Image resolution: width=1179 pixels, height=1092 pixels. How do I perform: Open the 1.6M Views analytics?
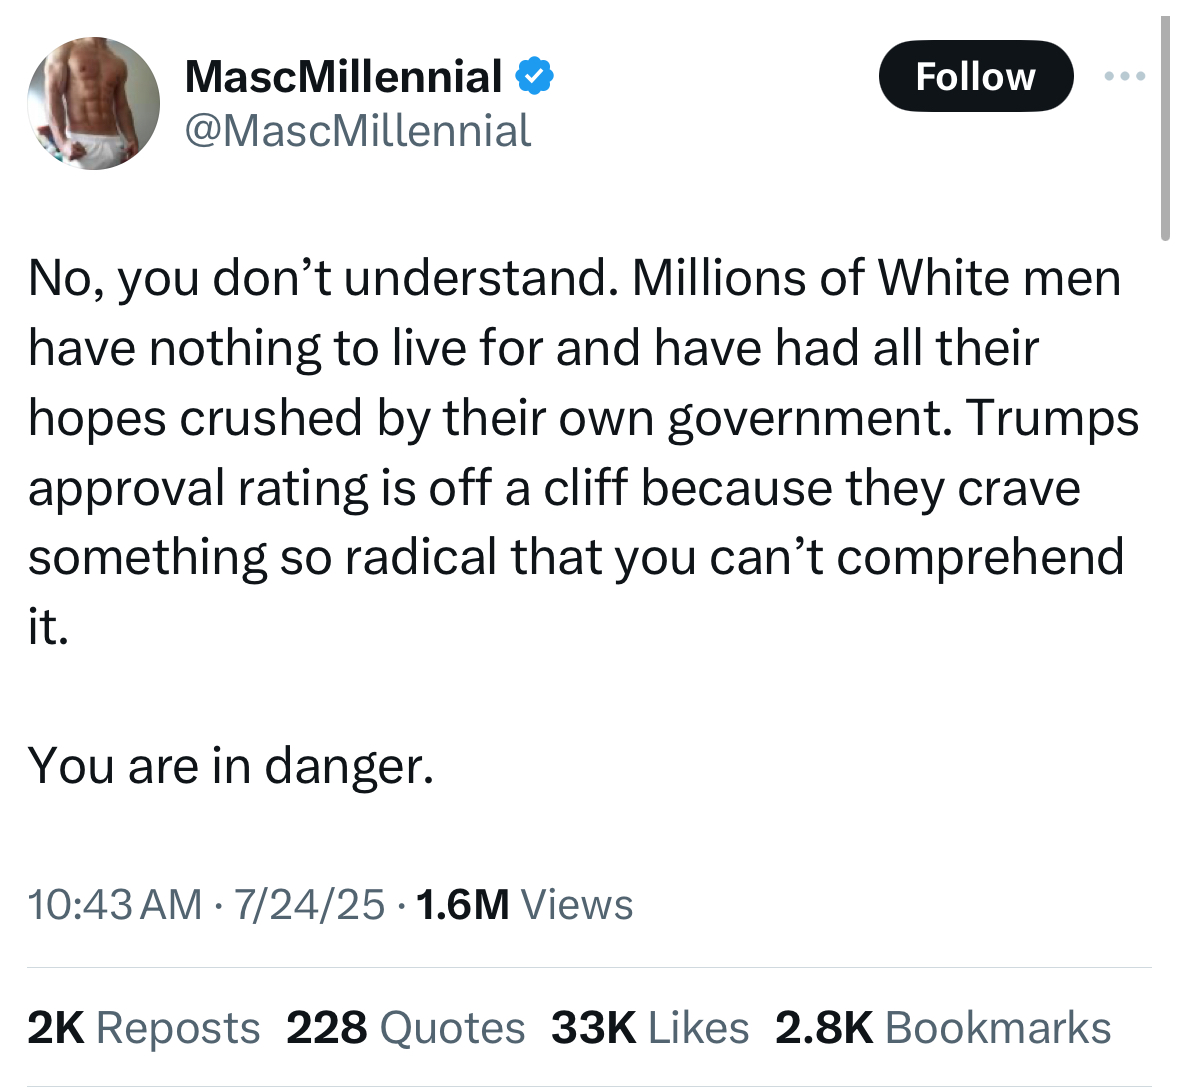[x=524, y=904]
